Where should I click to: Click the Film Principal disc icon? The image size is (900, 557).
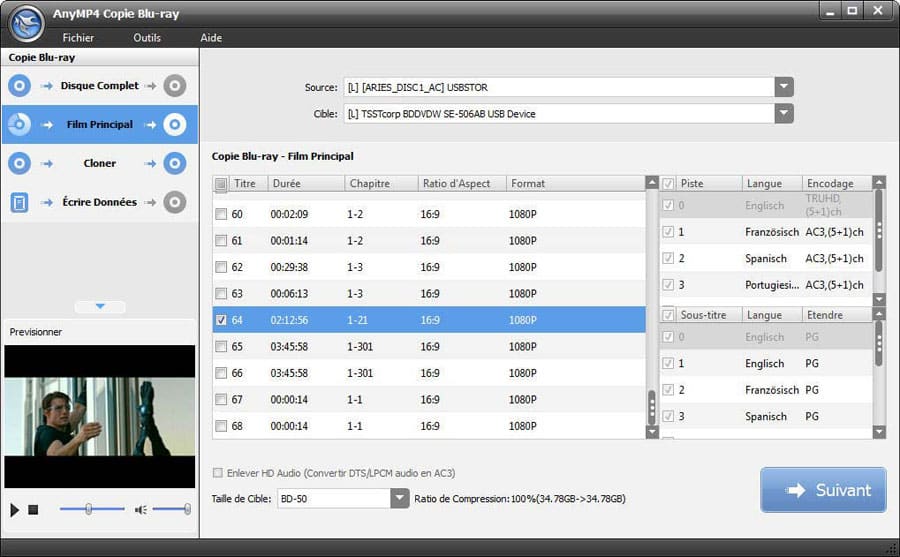click(x=19, y=125)
